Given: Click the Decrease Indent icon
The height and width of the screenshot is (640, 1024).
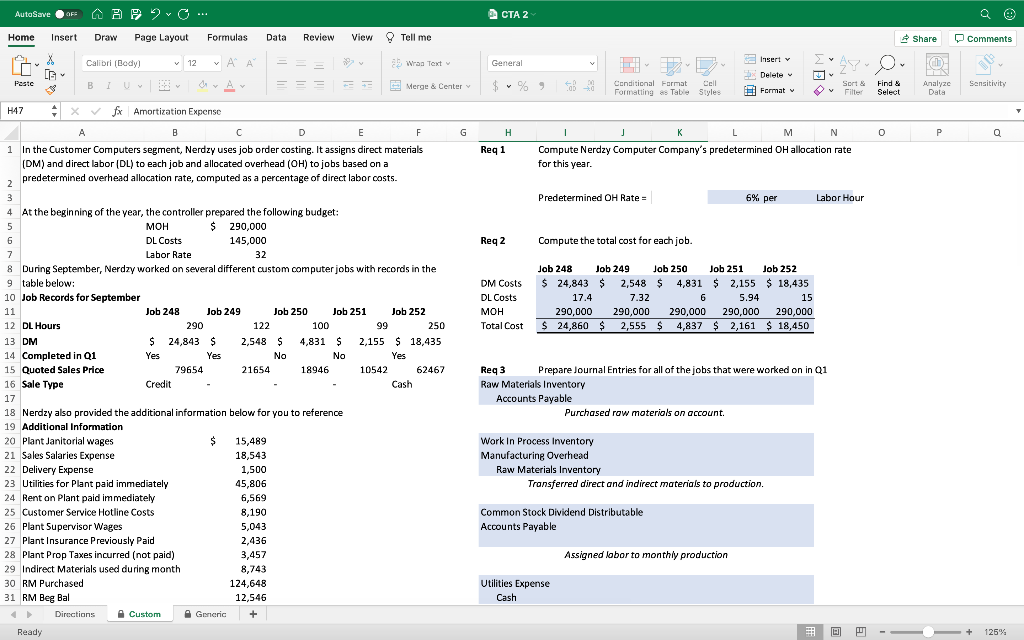Looking at the screenshot, I should click(349, 86).
